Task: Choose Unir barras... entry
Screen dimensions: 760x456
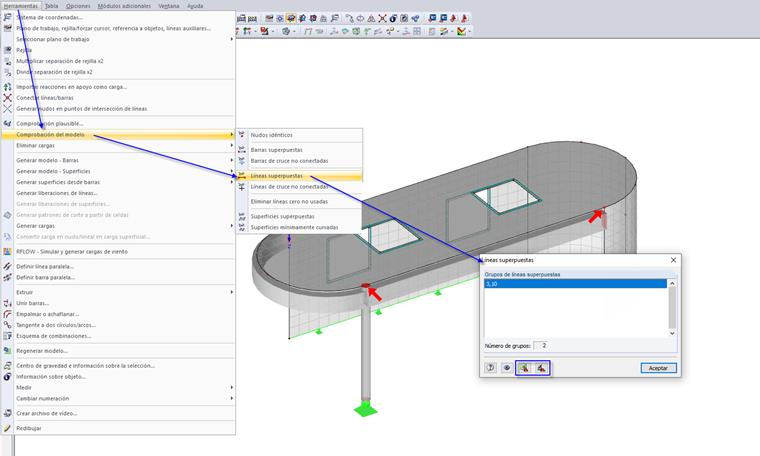Action: [x=118, y=303]
